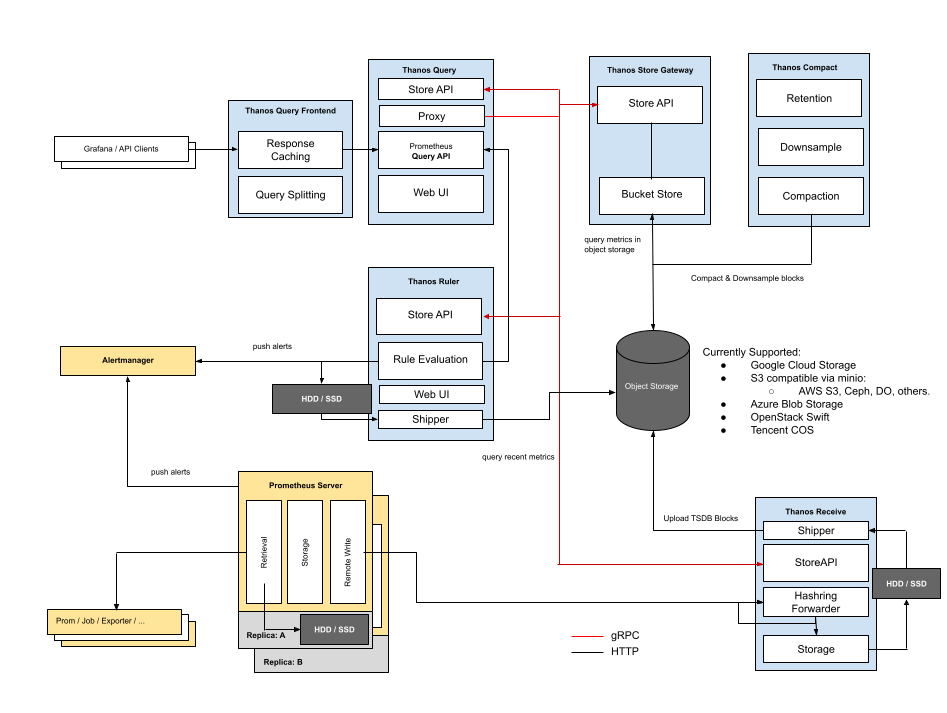This screenshot has width=947, height=713.
Task: Select Store API inside Thanos Ruler
Action: [x=429, y=316]
